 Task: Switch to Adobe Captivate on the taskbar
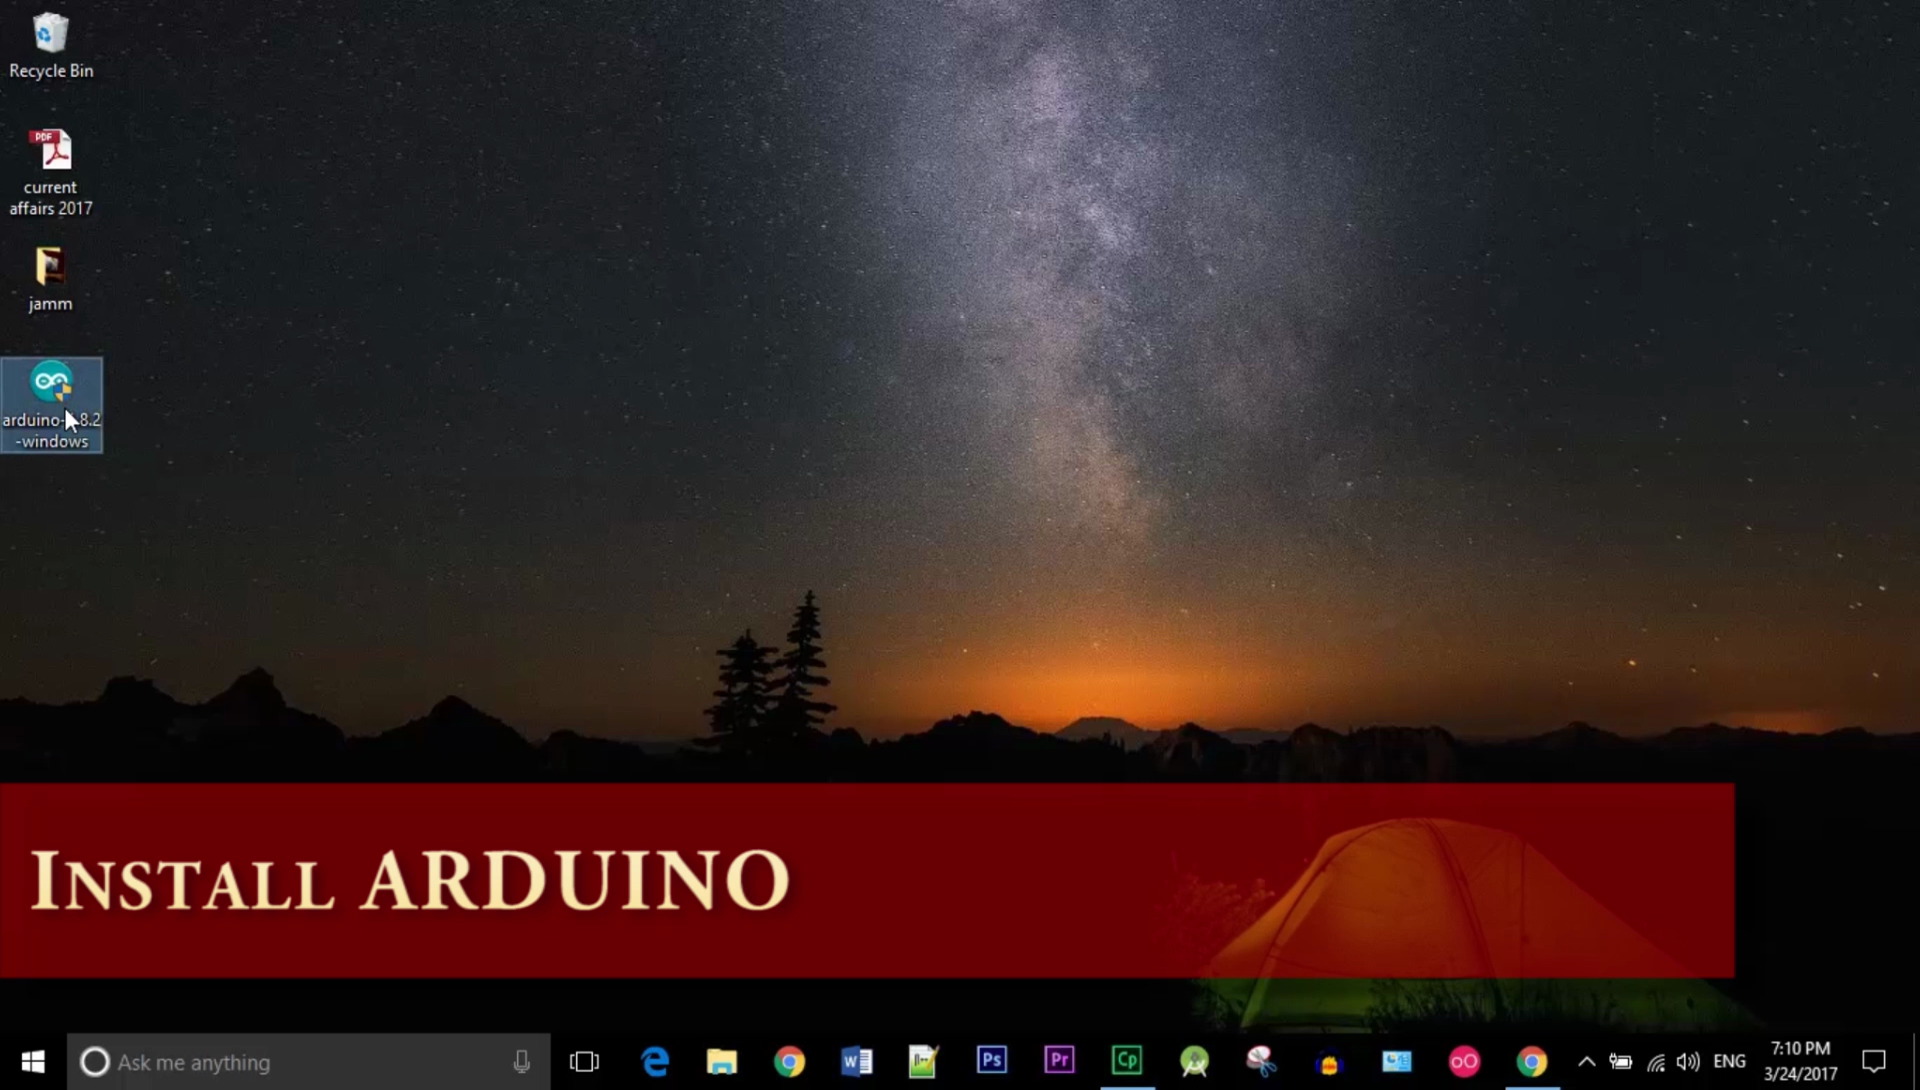click(x=1127, y=1060)
